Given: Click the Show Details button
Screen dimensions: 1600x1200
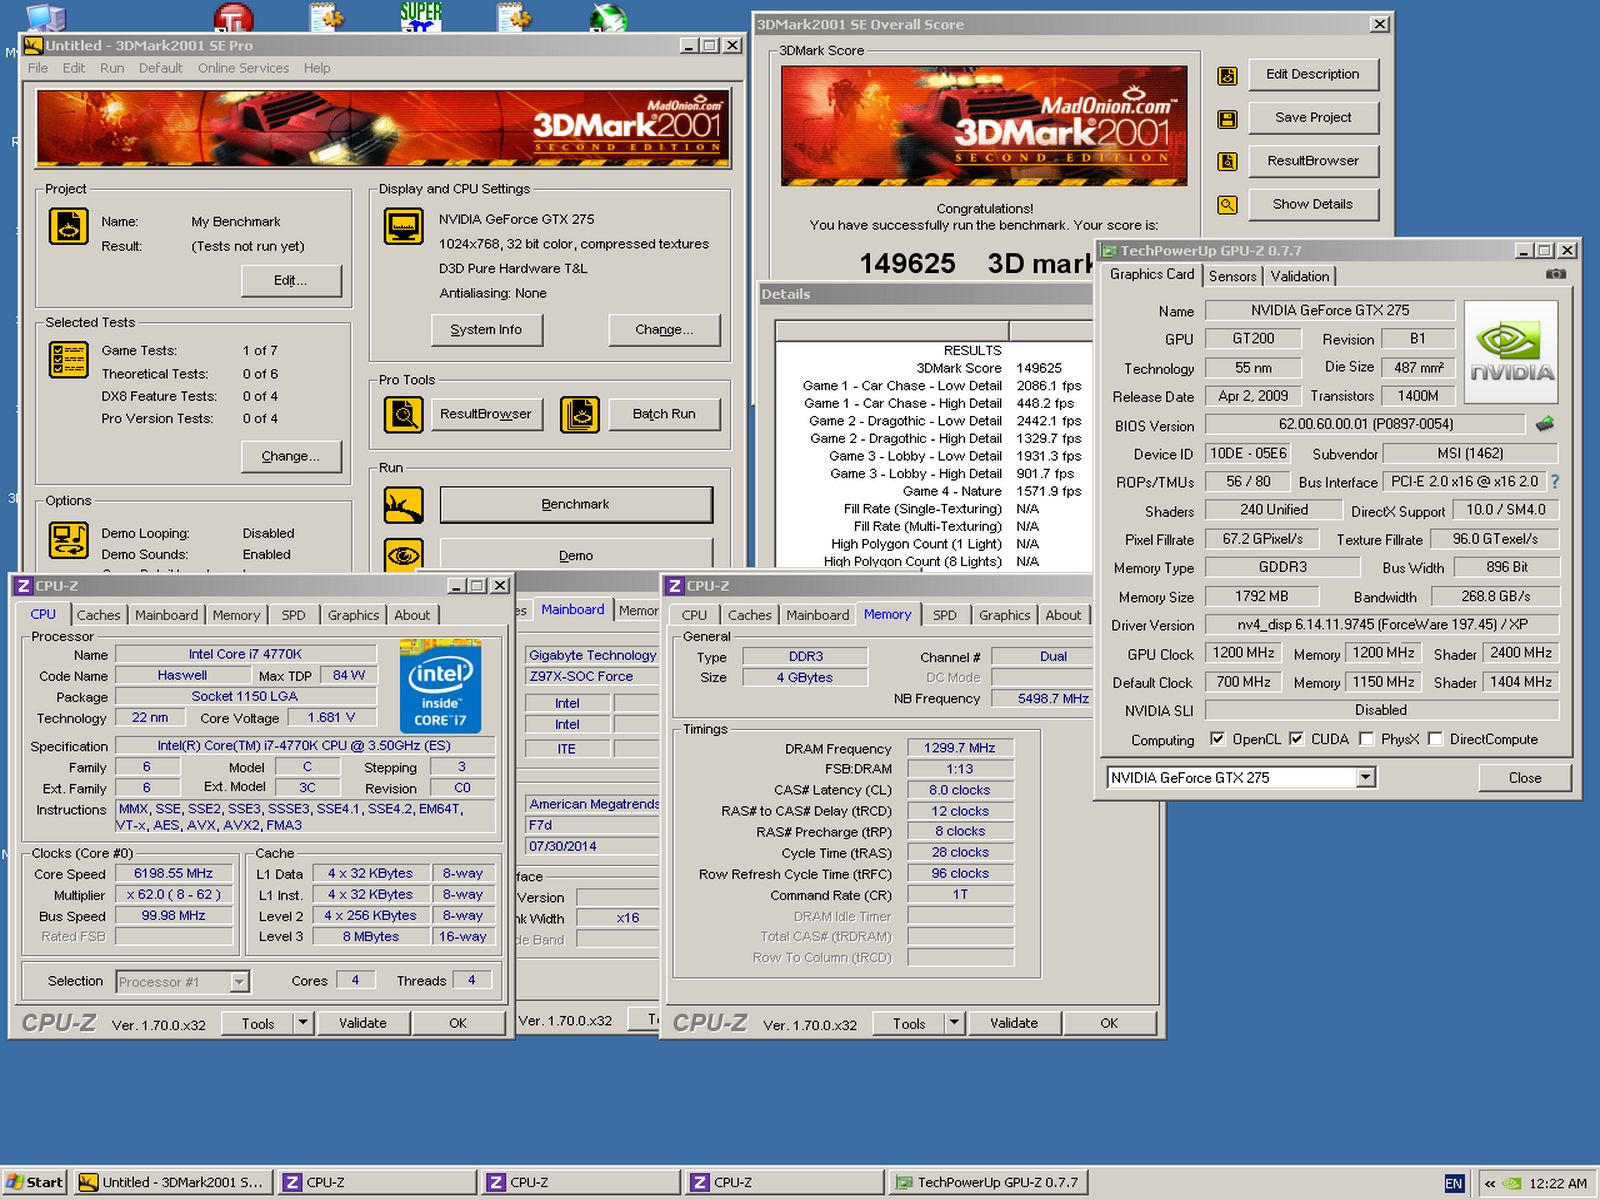Looking at the screenshot, I should click(1313, 204).
